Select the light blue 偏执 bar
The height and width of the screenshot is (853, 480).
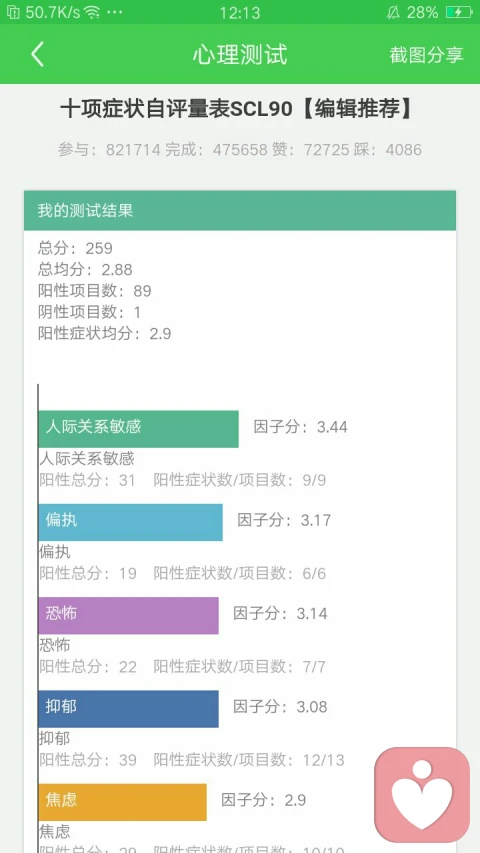[x=131, y=522]
